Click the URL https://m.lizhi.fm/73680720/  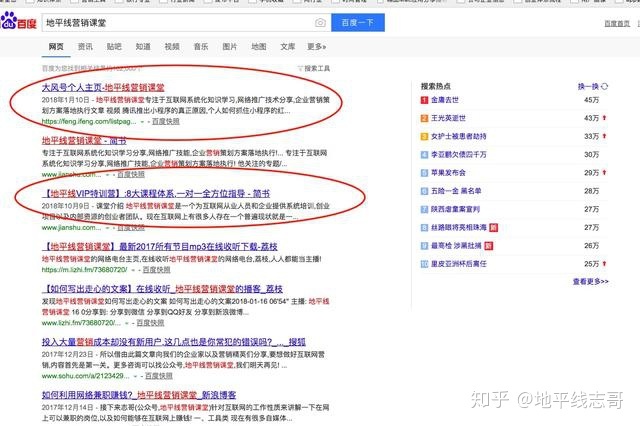tap(84, 270)
